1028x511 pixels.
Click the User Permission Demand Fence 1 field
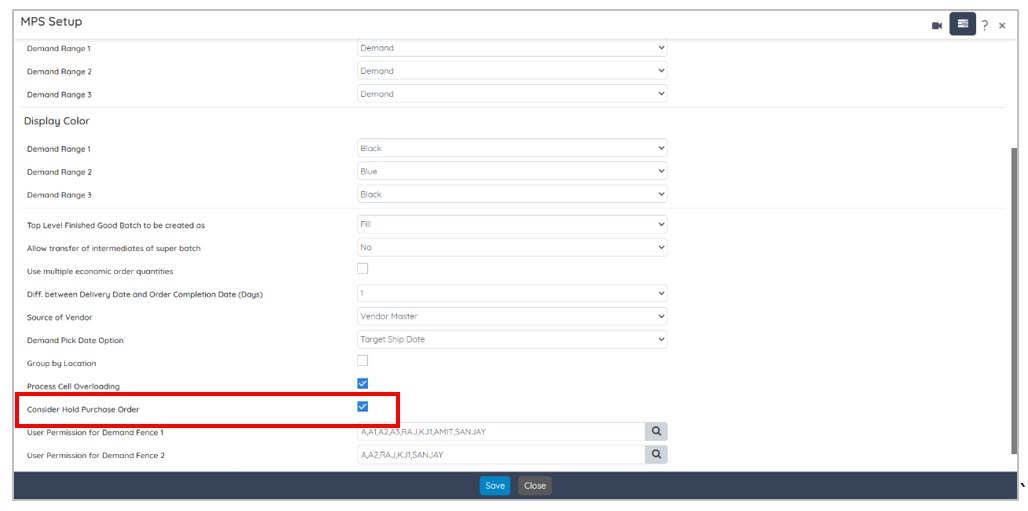click(x=500, y=431)
